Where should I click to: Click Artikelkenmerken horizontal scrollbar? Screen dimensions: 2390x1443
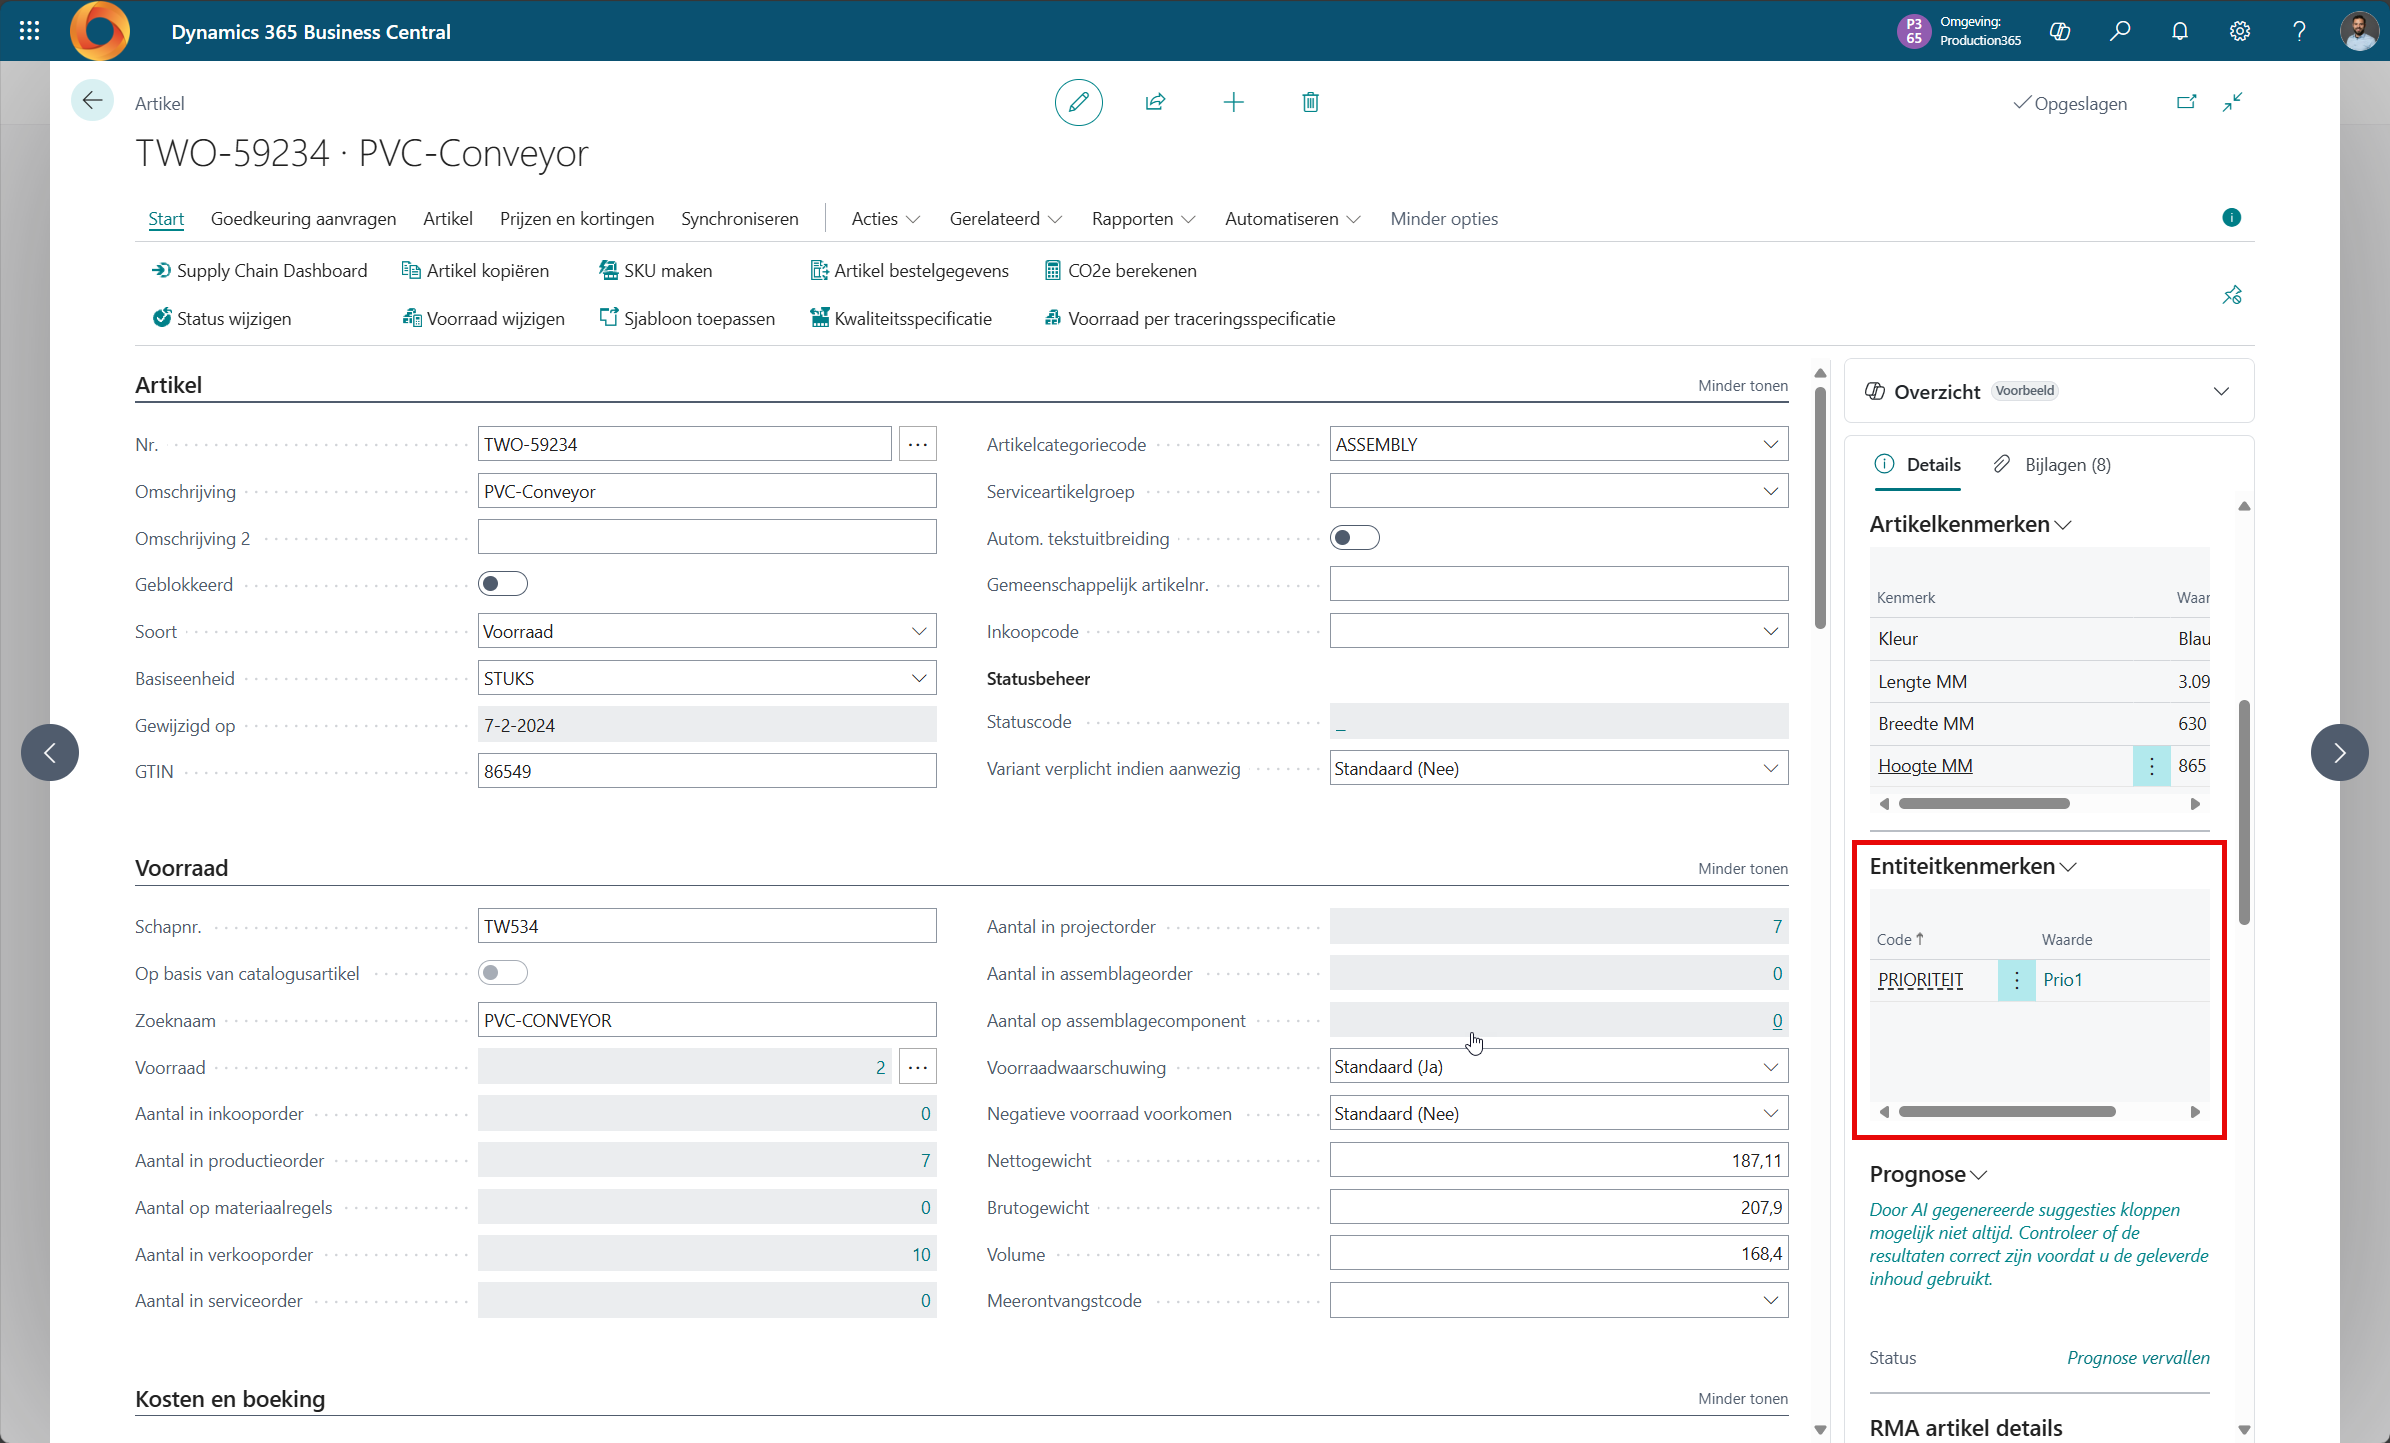click(1983, 804)
